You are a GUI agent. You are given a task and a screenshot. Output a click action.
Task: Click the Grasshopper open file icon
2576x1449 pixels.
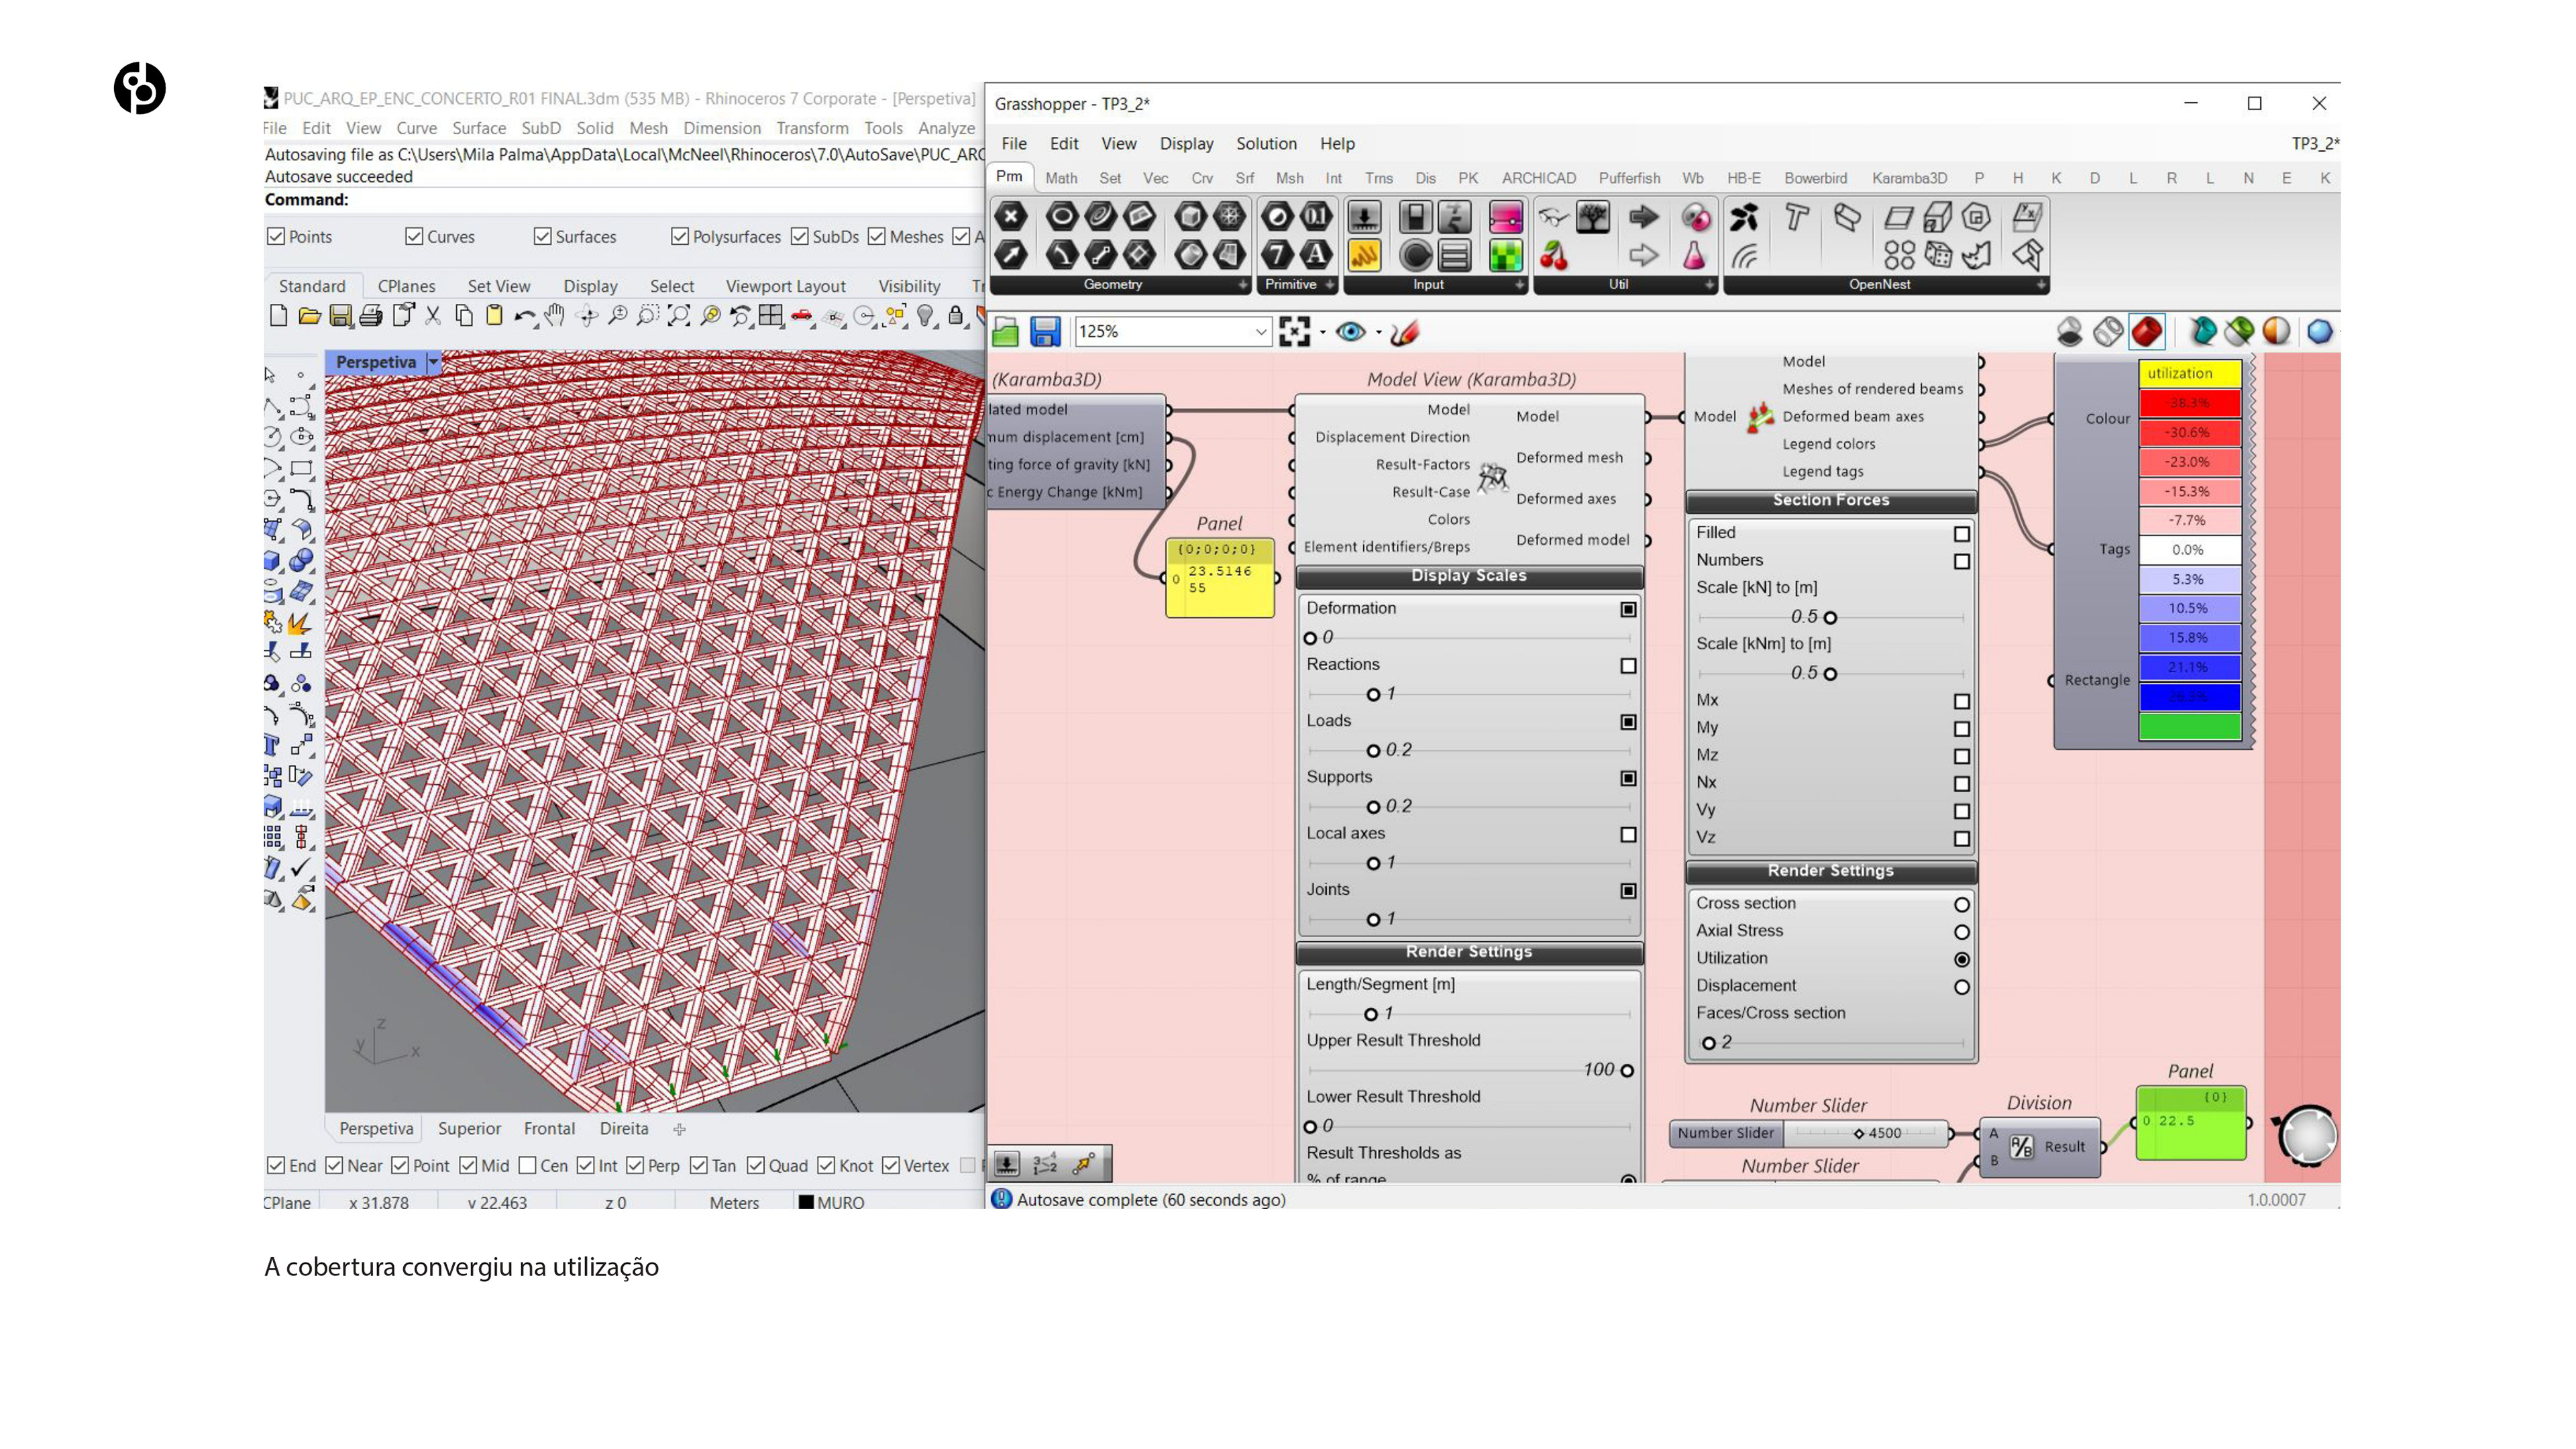1006,331
